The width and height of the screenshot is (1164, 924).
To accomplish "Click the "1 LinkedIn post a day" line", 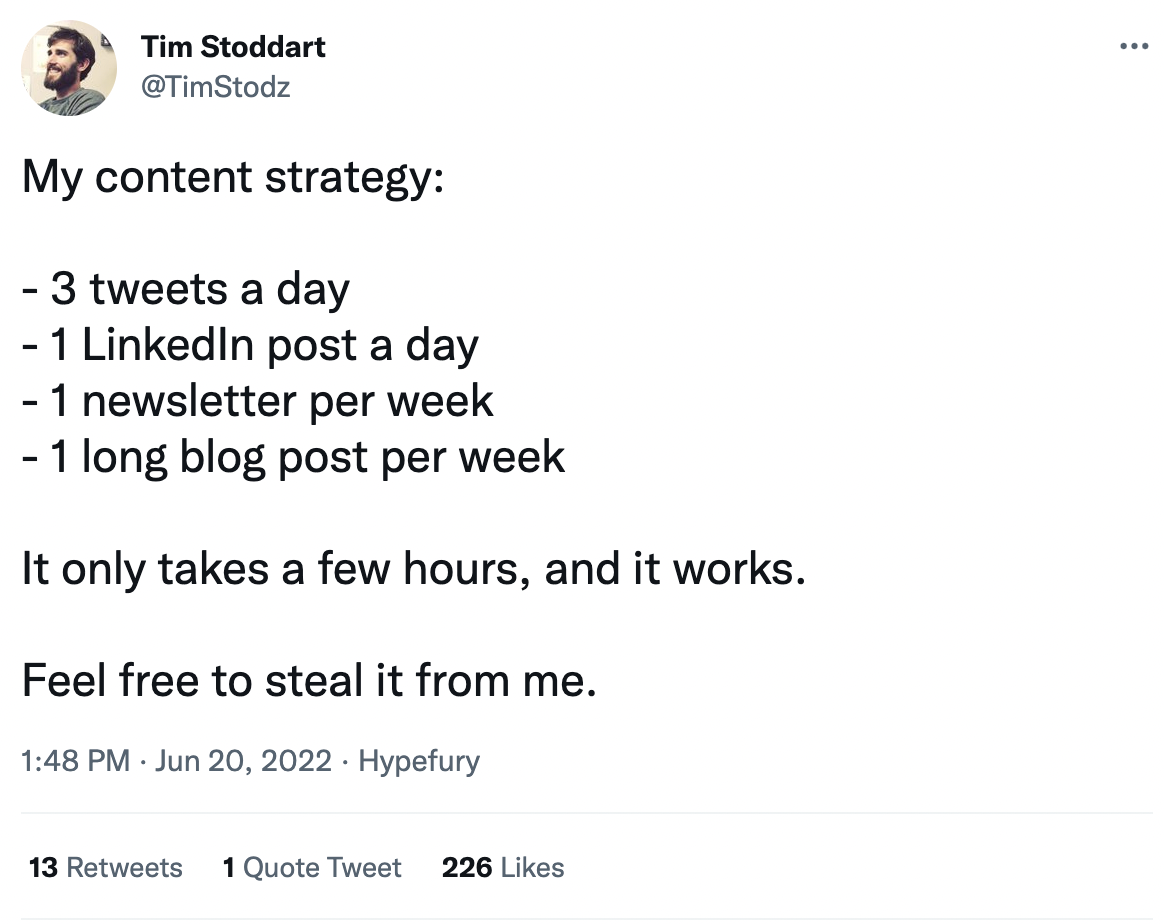I will (x=250, y=346).
